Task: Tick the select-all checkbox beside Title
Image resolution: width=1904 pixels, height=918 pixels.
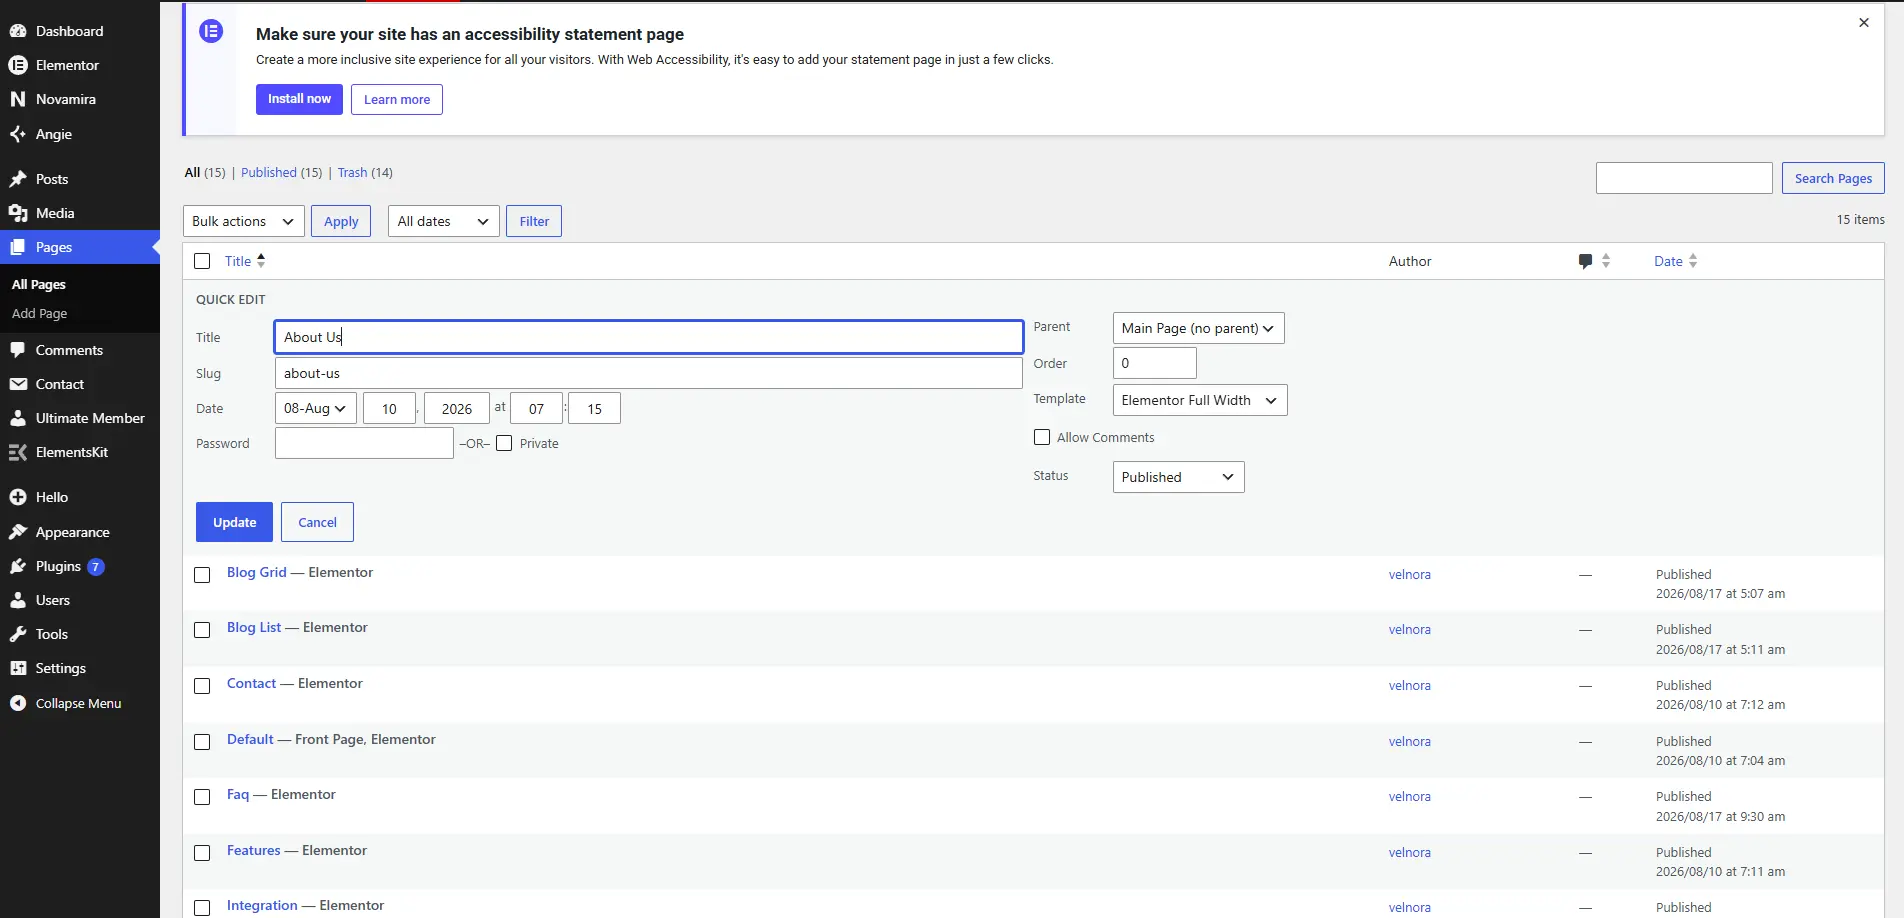Action: pos(202,261)
